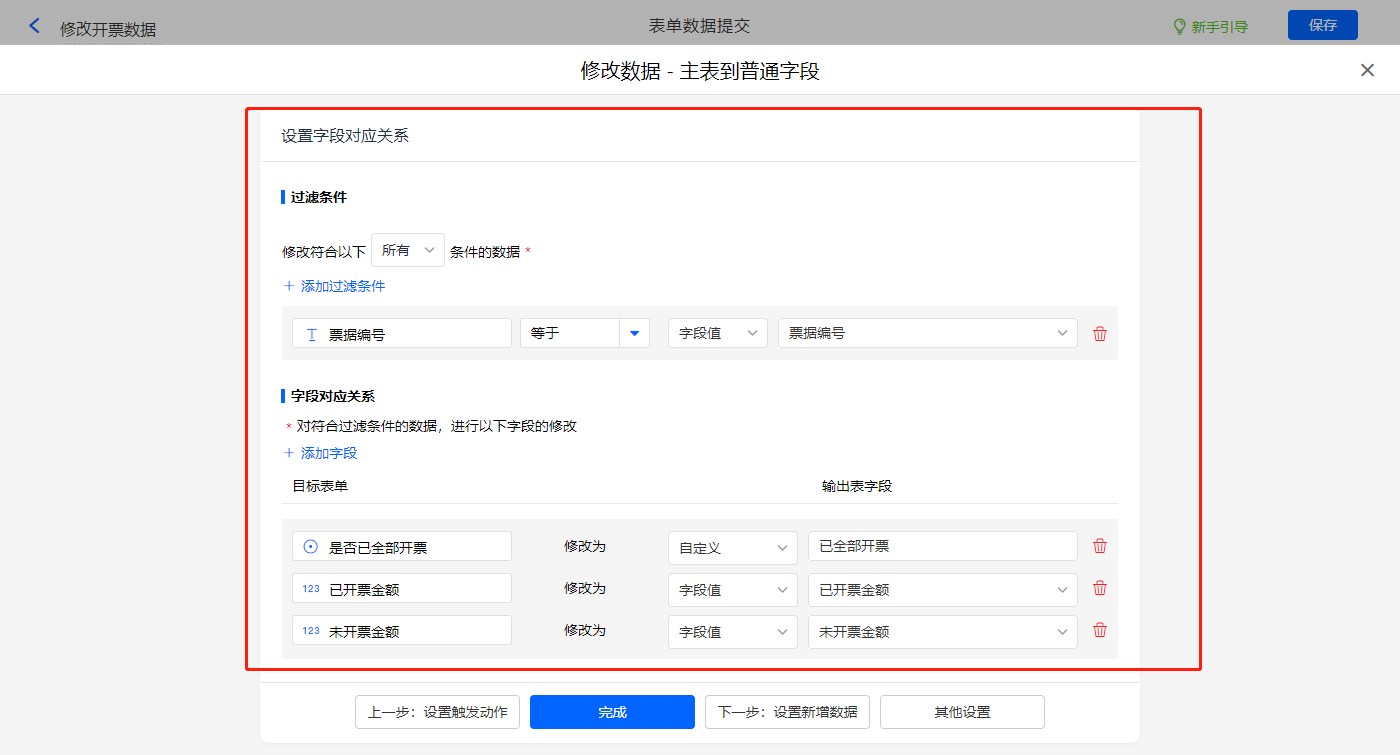Open the 已开票金额 output field dropdown
Image resolution: width=1400 pixels, height=755 pixels.
click(x=942, y=589)
